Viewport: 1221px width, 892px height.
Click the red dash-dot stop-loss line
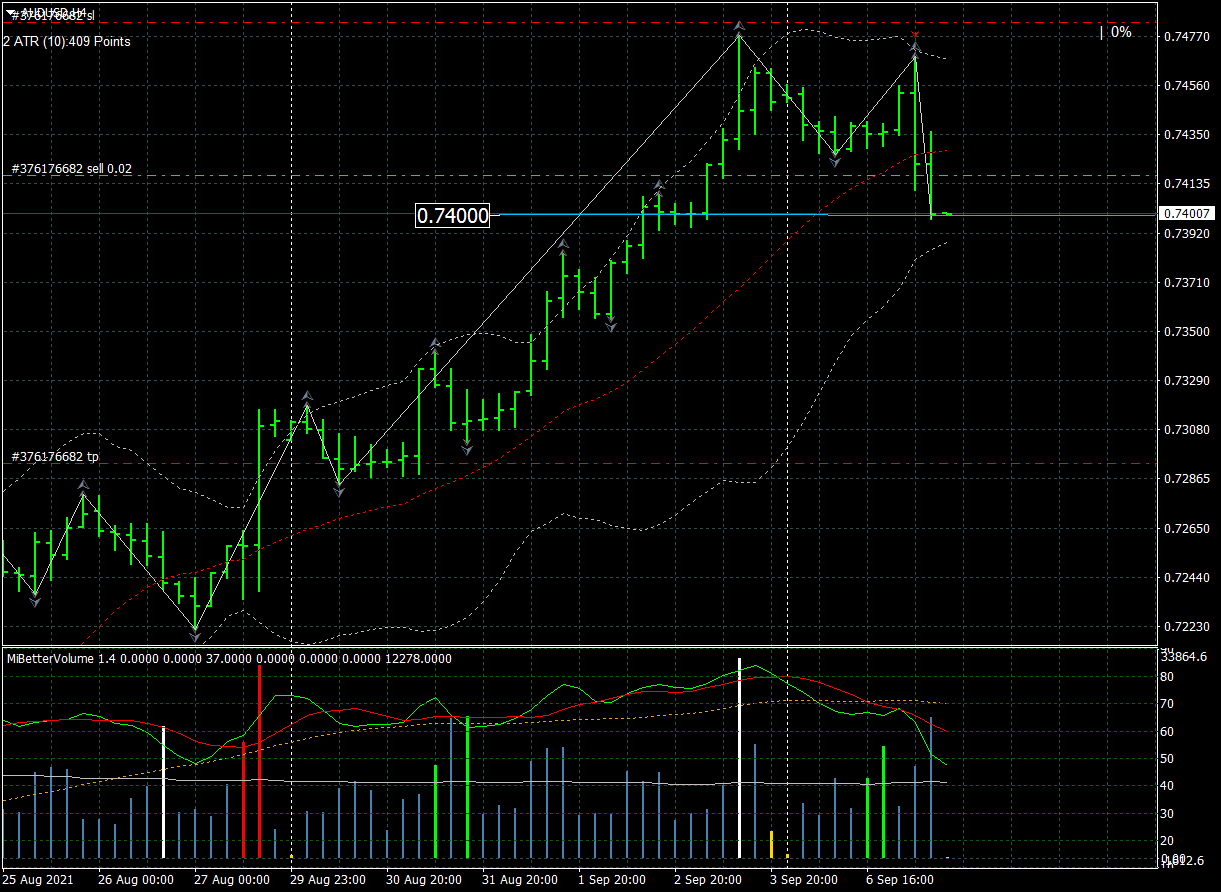[580, 22]
